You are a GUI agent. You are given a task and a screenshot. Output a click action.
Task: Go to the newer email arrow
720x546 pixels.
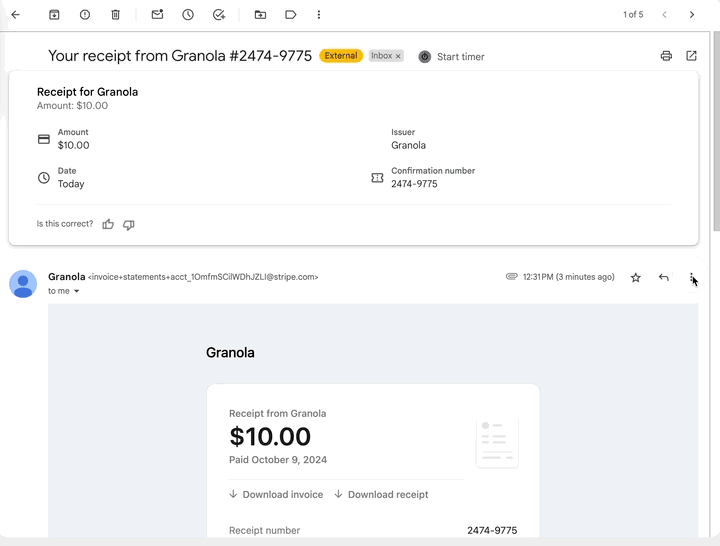tap(664, 15)
